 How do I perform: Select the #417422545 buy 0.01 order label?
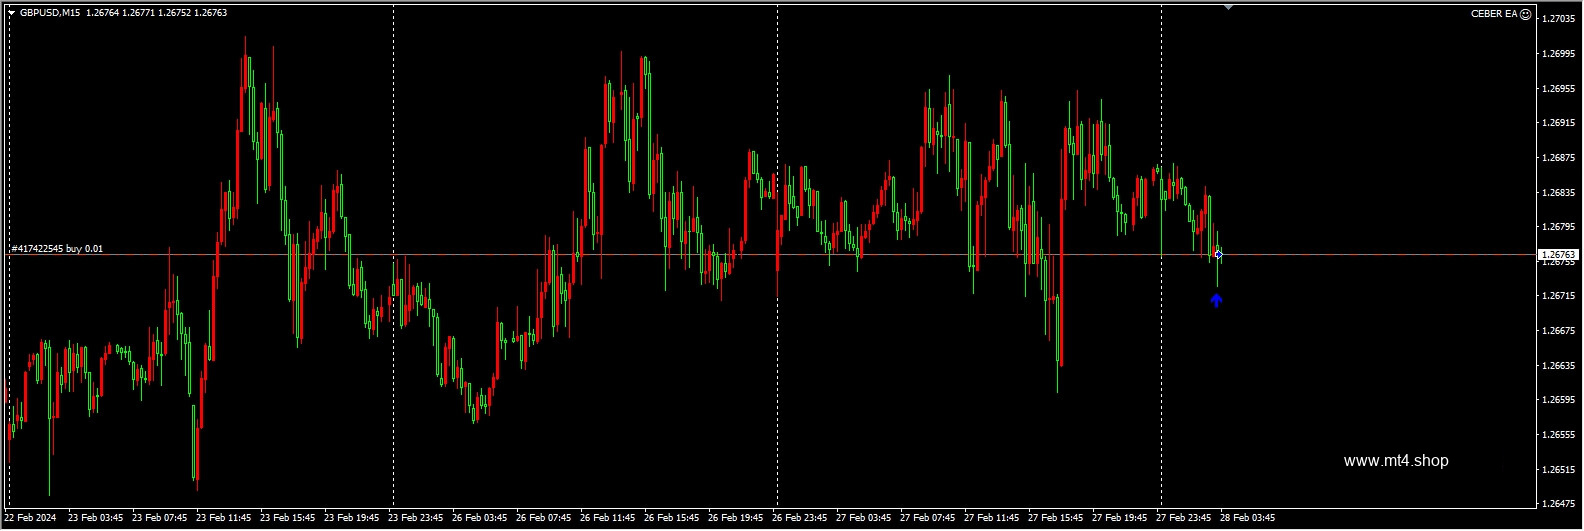(x=57, y=249)
